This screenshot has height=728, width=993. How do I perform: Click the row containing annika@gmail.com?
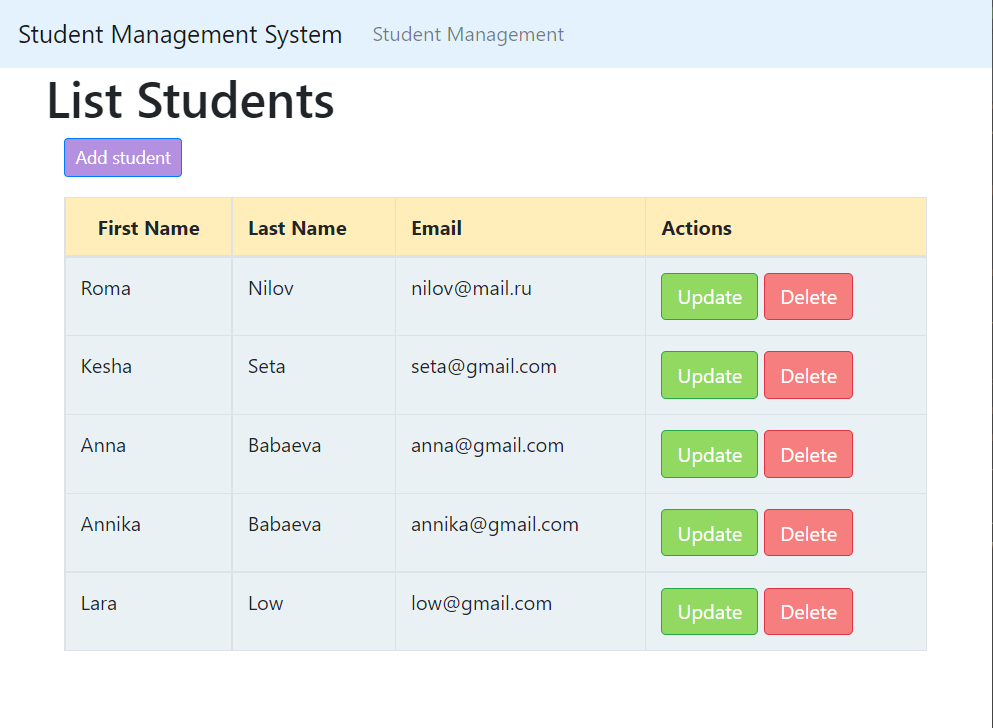tap(495, 524)
